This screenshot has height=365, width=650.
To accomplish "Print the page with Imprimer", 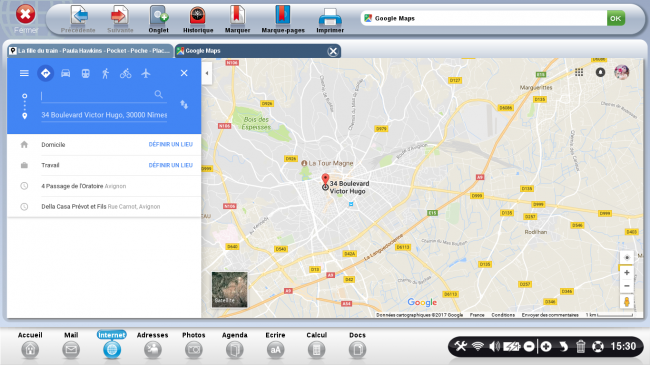I will pyautogui.click(x=330, y=19).
